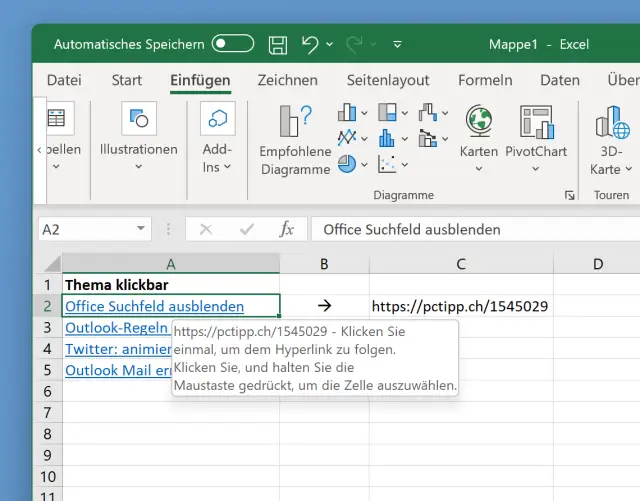Viewport: 640px width, 501px height.
Task: Switch to the Formeln tab
Action: (485, 80)
